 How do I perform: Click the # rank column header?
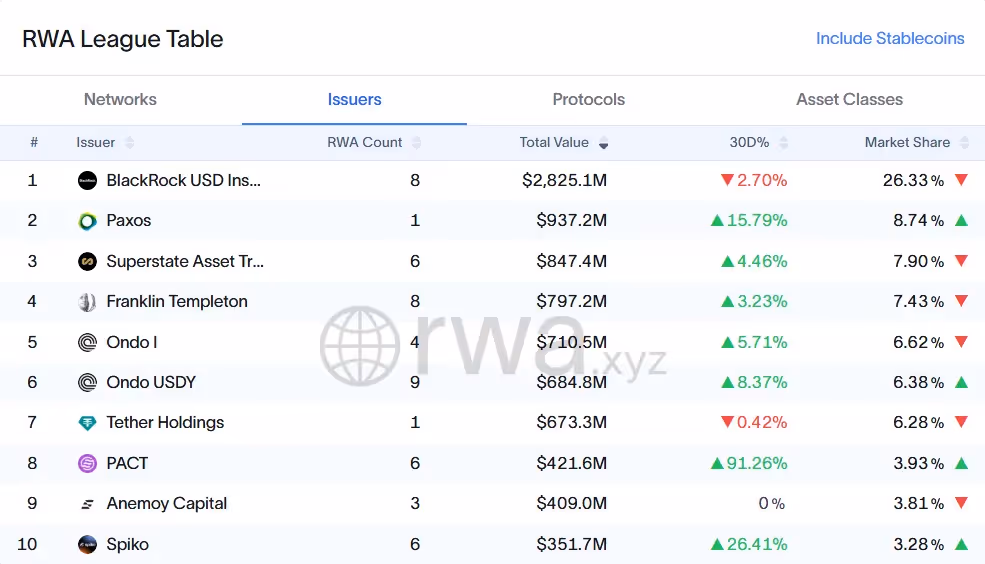click(x=34, y=143)
